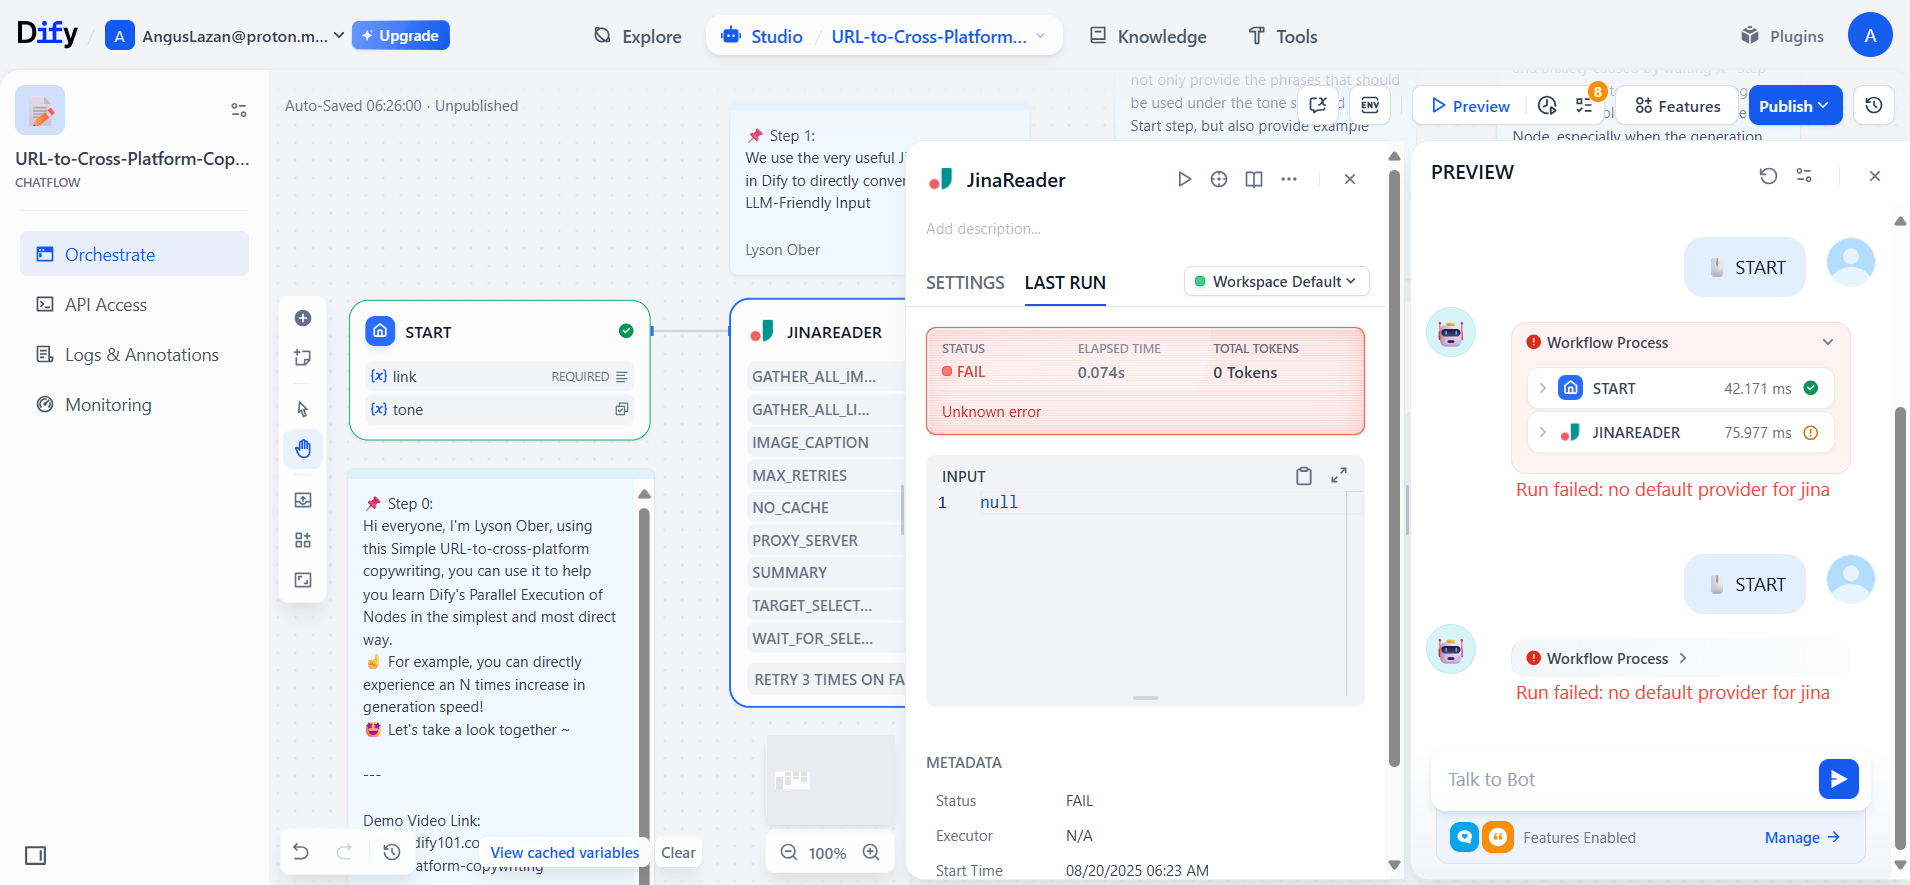Switch to hand mode
Image resolution: width=1910 pixels, height=885 pixels.
(303, 449)
